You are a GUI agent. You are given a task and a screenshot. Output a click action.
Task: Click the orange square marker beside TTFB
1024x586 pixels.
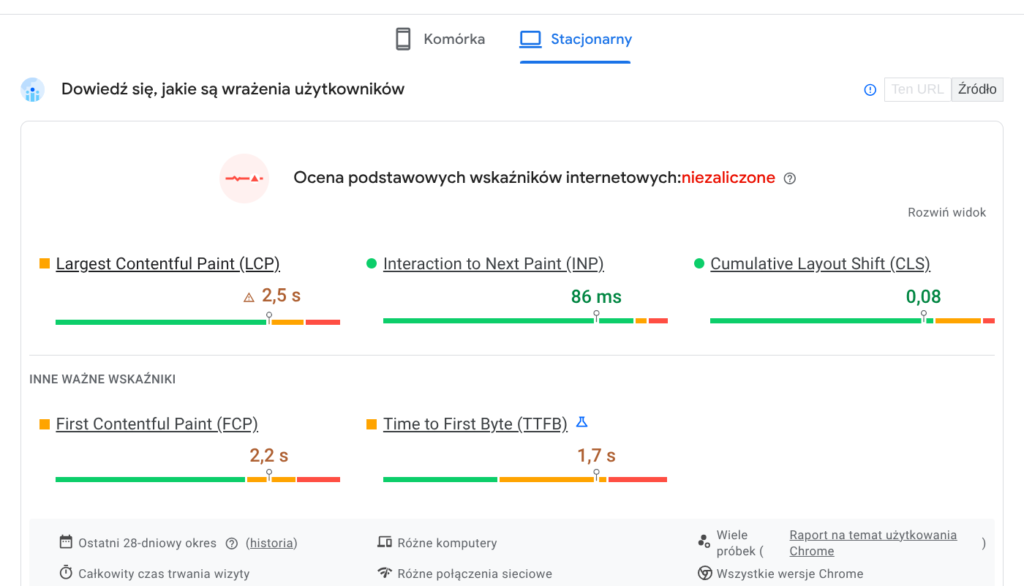point(372,424)
